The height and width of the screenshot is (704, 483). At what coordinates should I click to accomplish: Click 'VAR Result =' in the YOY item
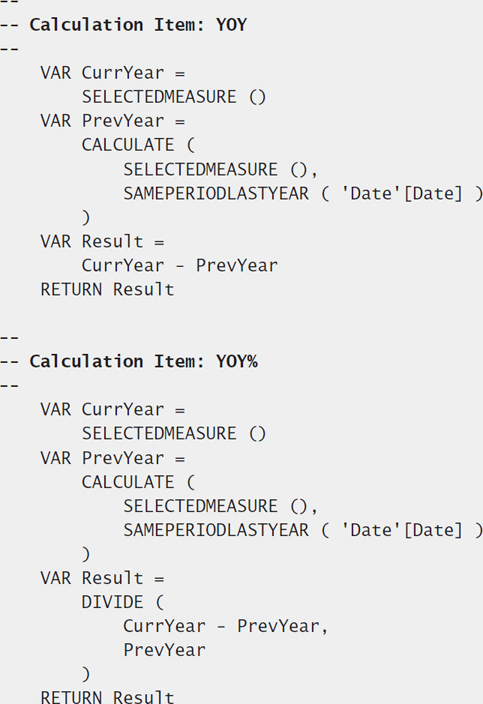102,242
